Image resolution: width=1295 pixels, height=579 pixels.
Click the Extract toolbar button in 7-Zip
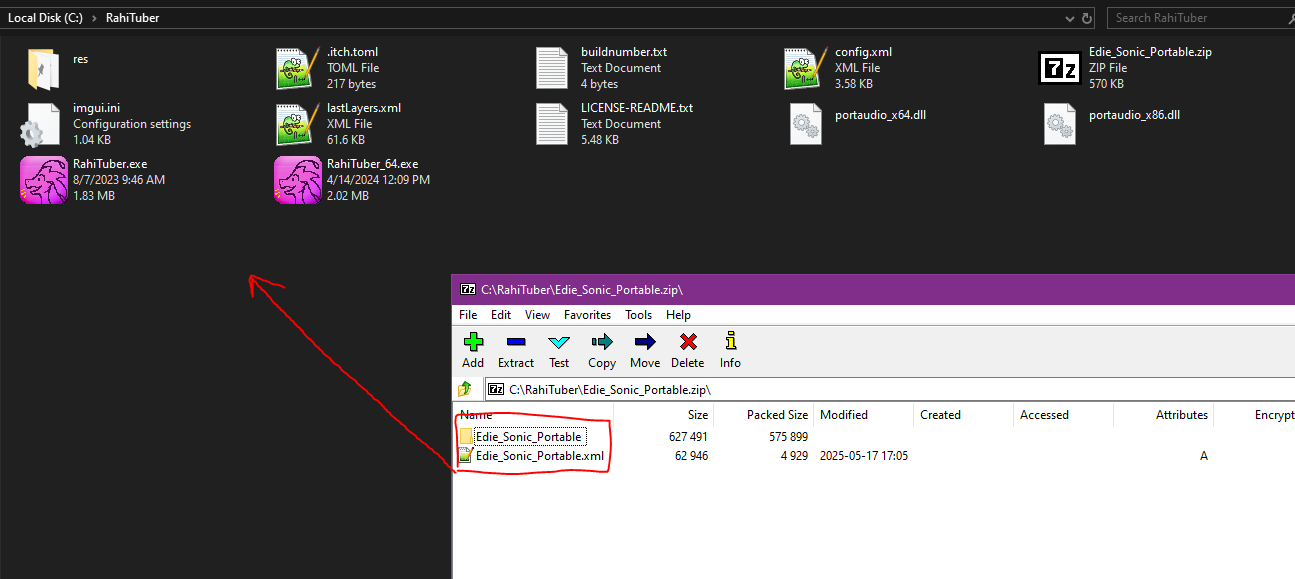(516, 350)
